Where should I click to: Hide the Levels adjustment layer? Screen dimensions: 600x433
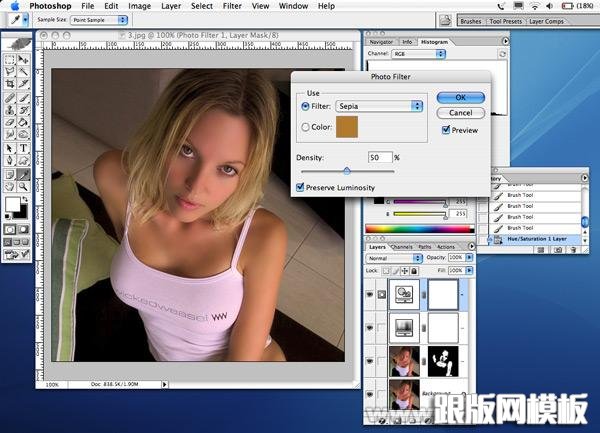tap(370, 328)
